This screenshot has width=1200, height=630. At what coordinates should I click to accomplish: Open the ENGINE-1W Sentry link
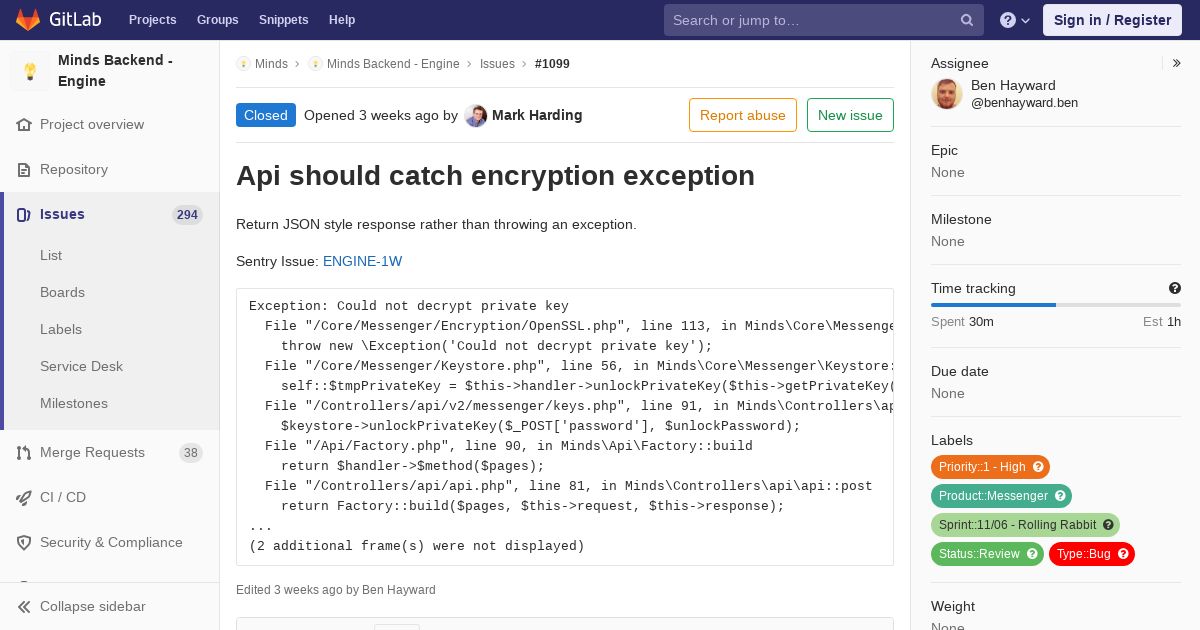coord(362,261)
